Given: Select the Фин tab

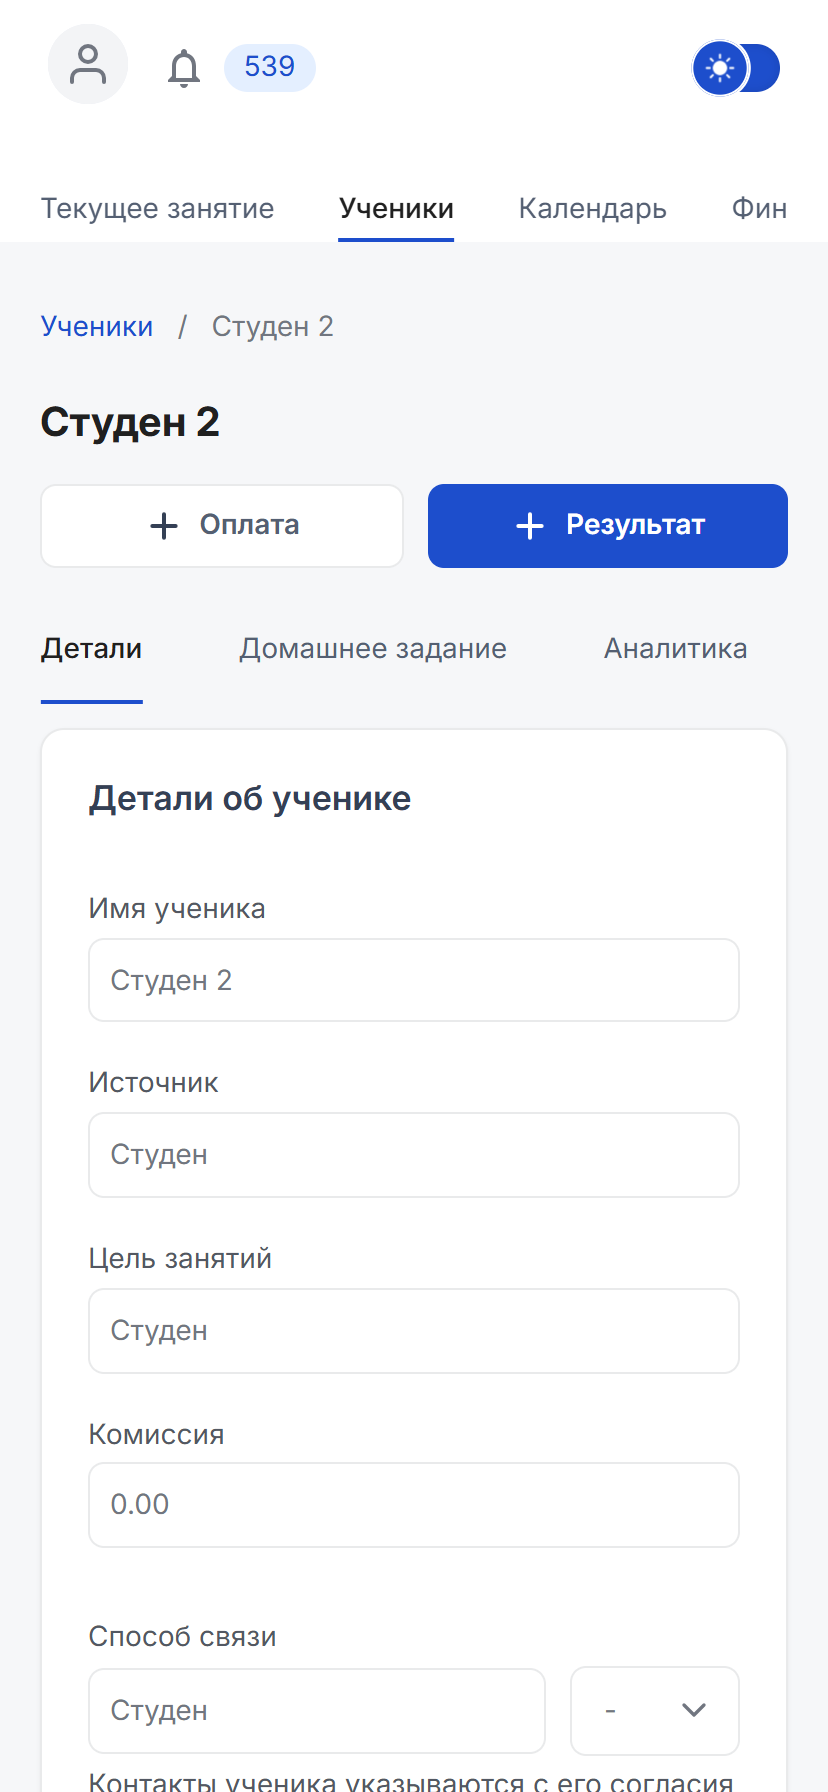Looking at the screenshot, I should [x=759, y=208].
